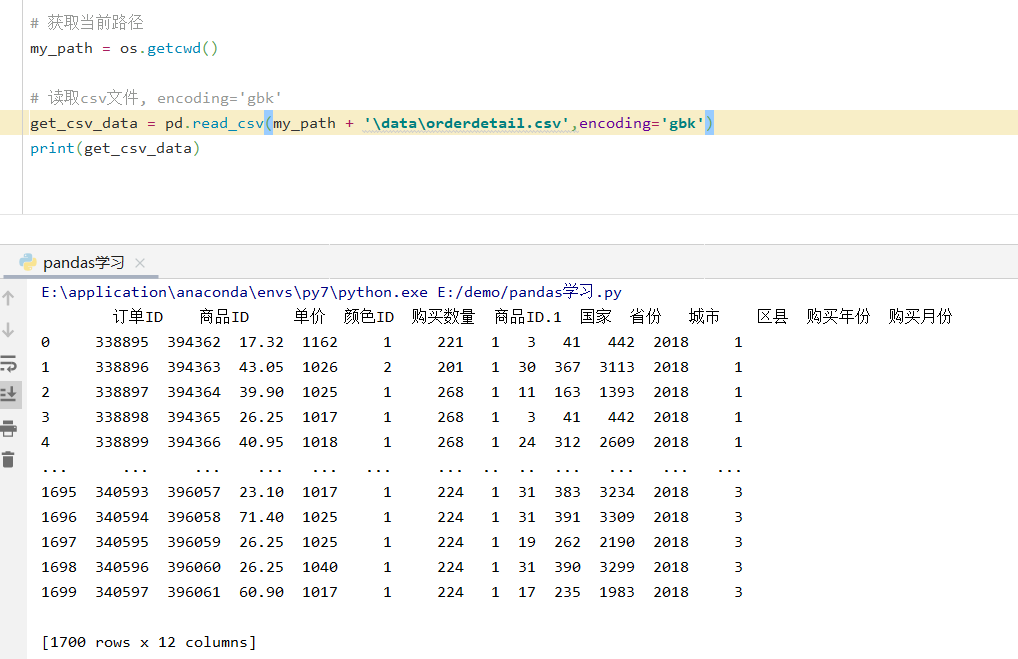1018x659 pixels.
Task: Close the pandas学习 run tab
Action: [x=140, y=263]
